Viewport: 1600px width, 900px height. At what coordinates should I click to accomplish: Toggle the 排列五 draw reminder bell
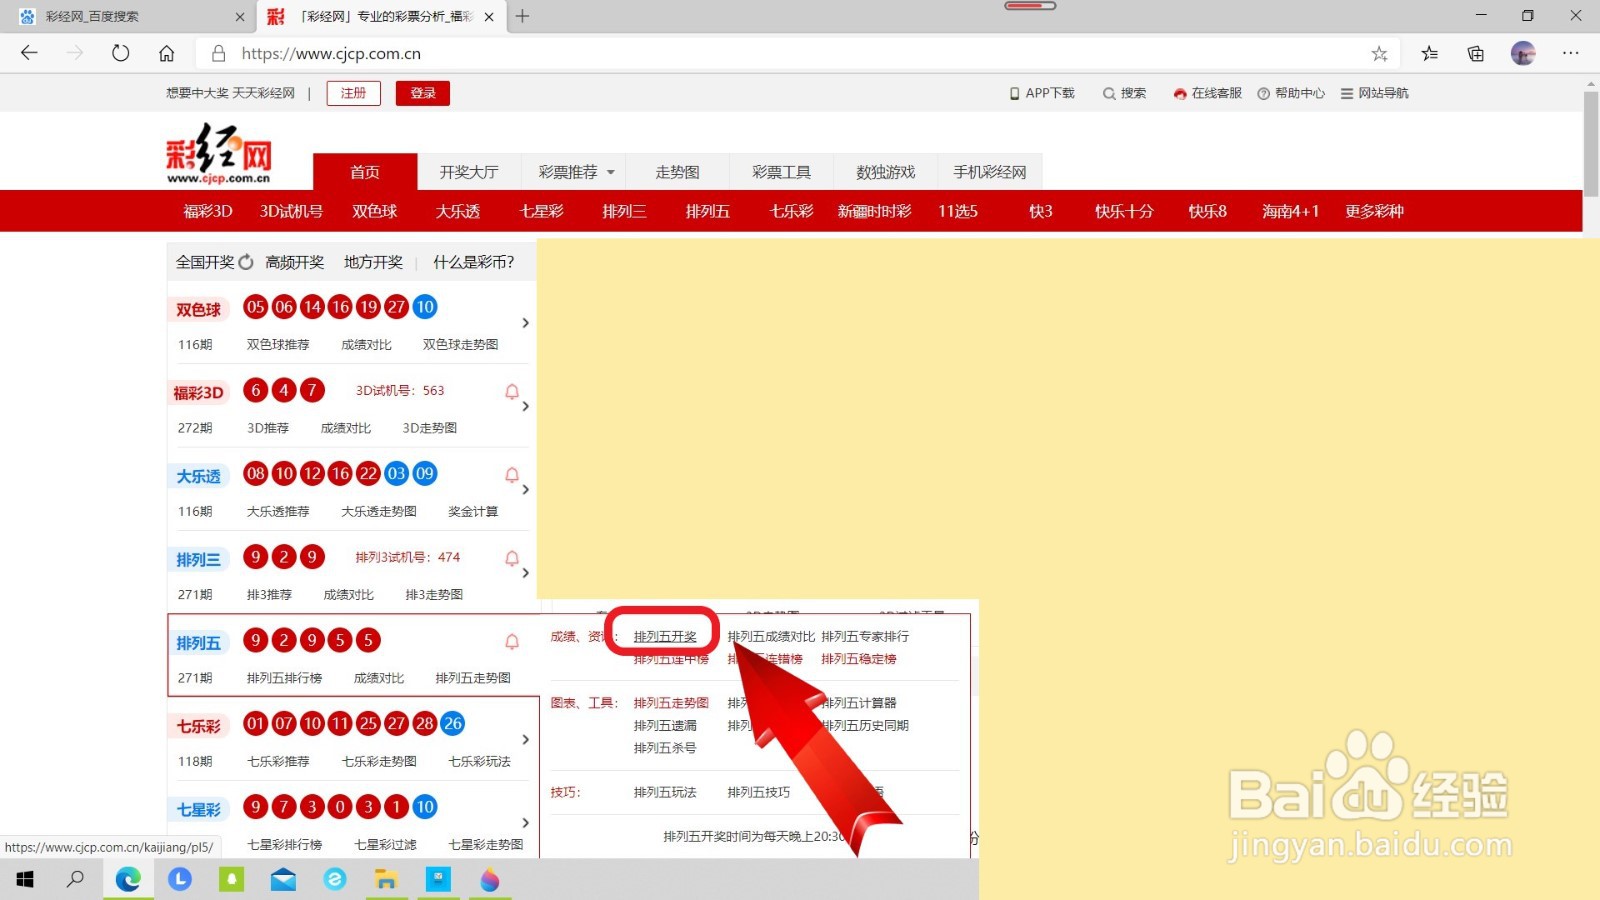[512, 642]
